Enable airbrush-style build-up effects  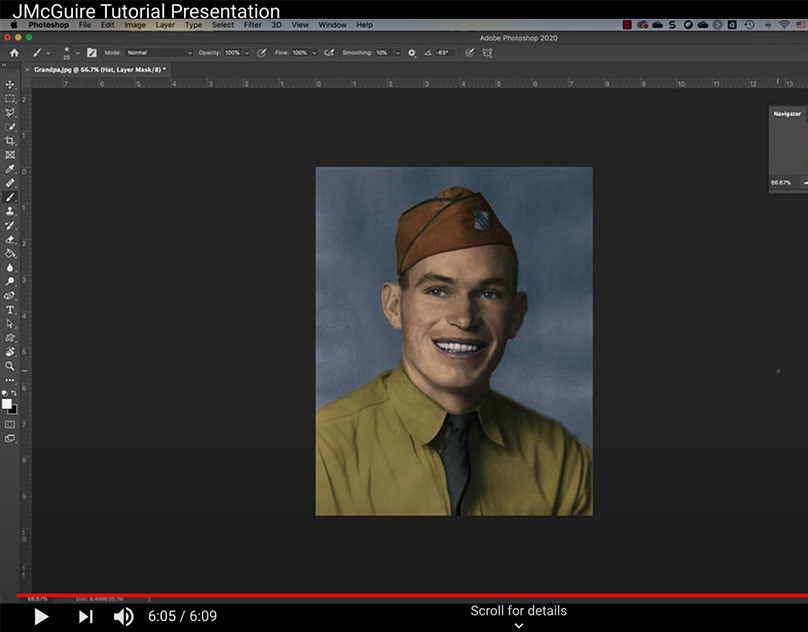click(x=329, y=53)
